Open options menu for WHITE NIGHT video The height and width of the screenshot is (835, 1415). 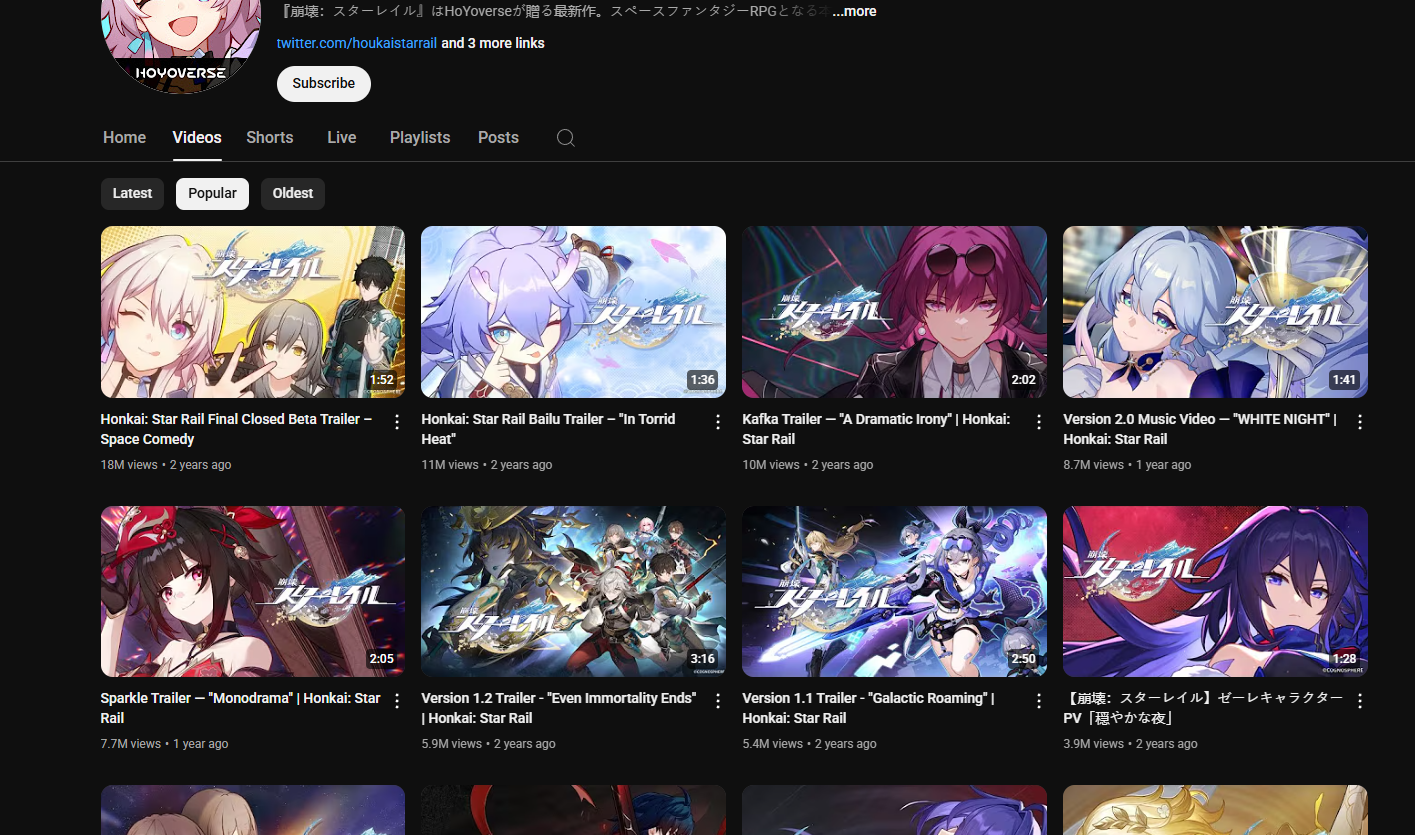[1360, 422]
